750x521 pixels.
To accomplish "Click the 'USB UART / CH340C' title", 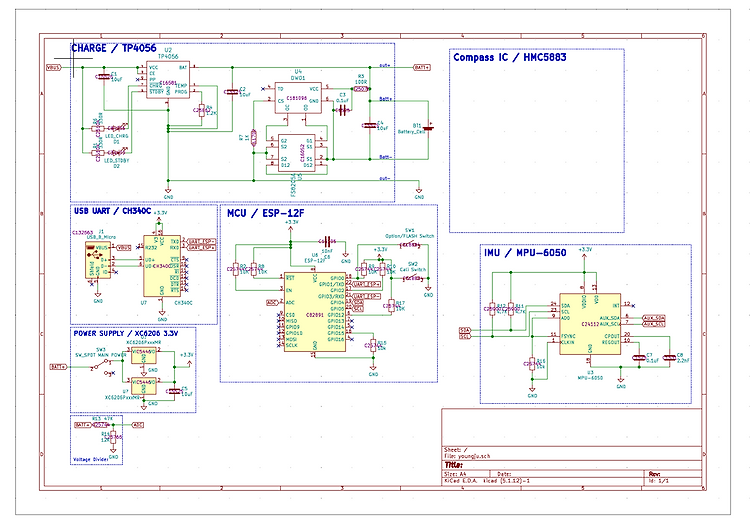I will pos(112,211).
